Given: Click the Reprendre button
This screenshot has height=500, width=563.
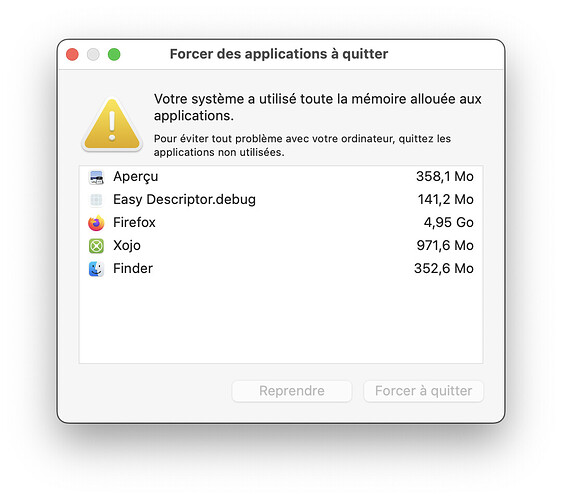Looking at the screenshot, I should (x=292, y=391).
